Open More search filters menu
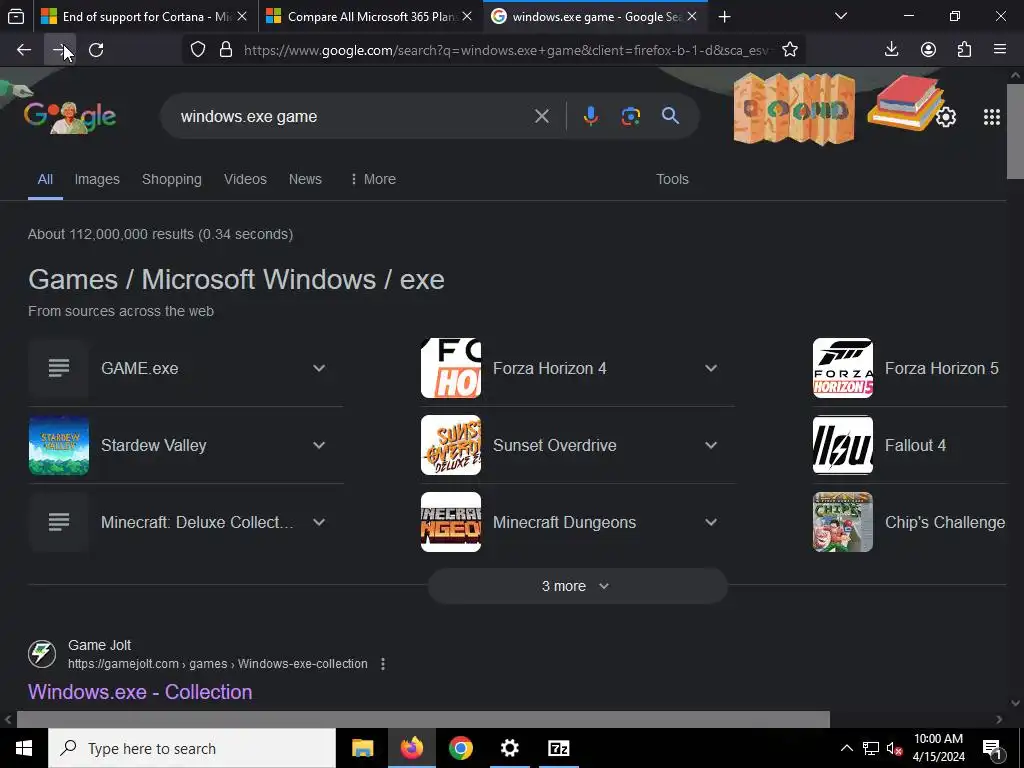 click(x=373, y=179)
